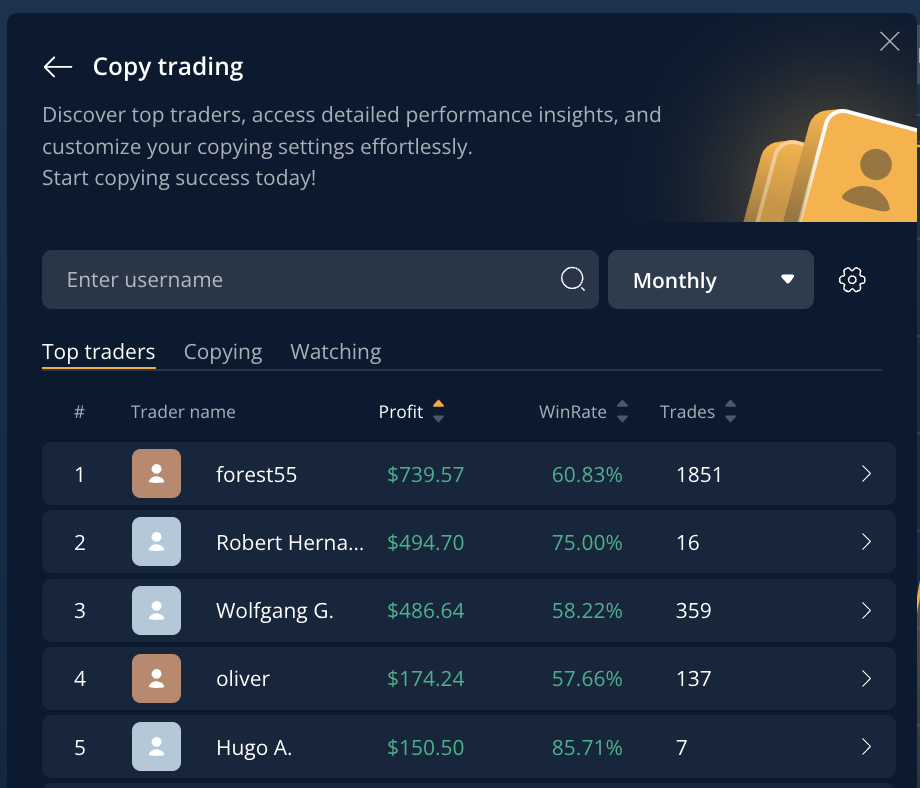
Task: Switch to the Copying tab
Action: [x=222, y=351]
